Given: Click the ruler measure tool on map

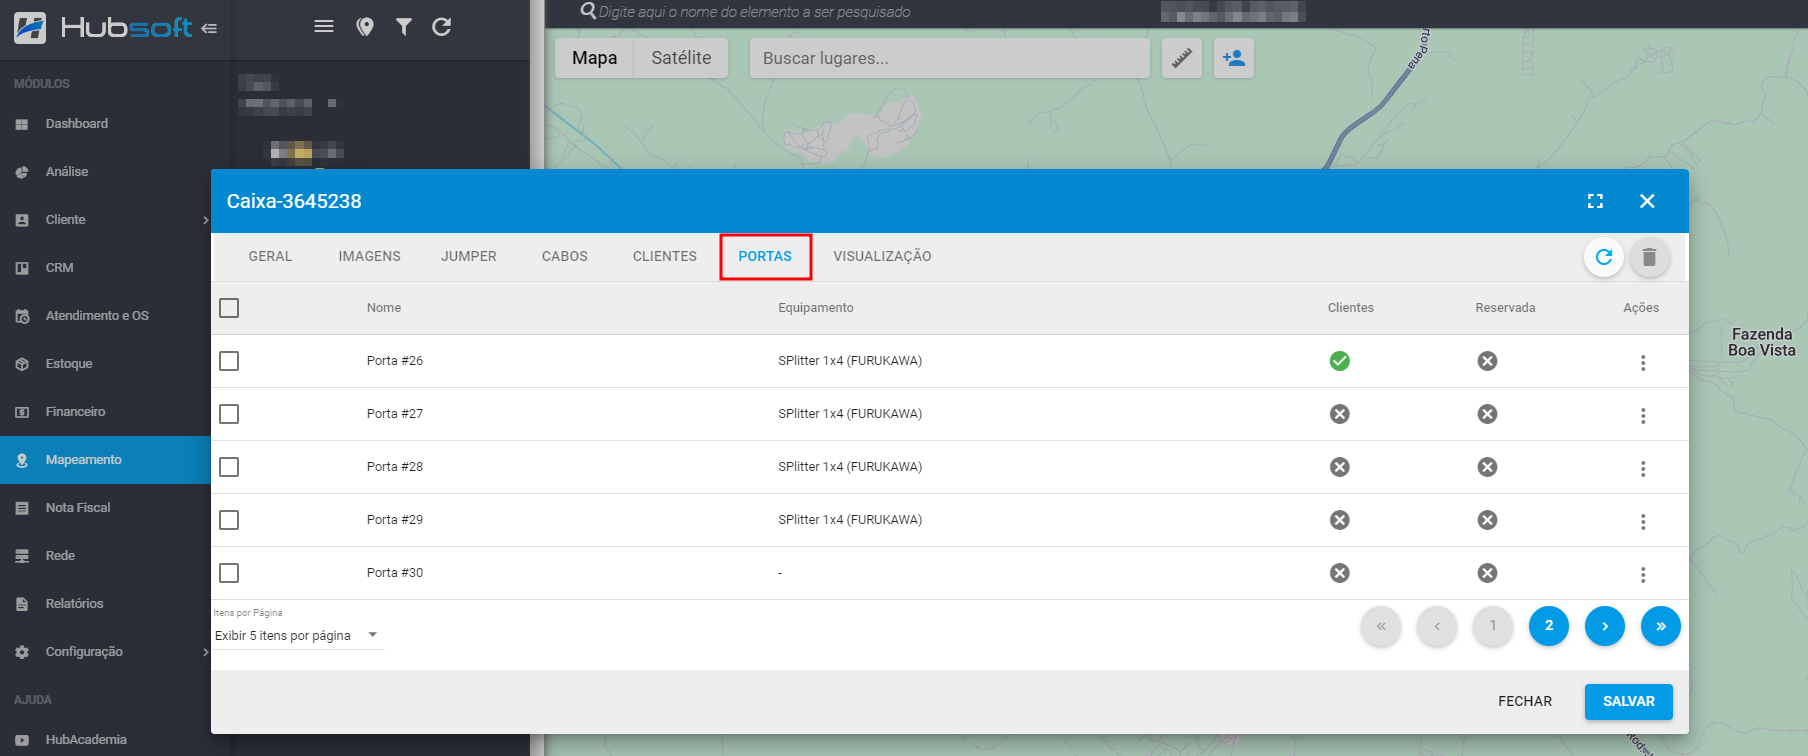Looking at the screenshot, I should click(1182, 58).
